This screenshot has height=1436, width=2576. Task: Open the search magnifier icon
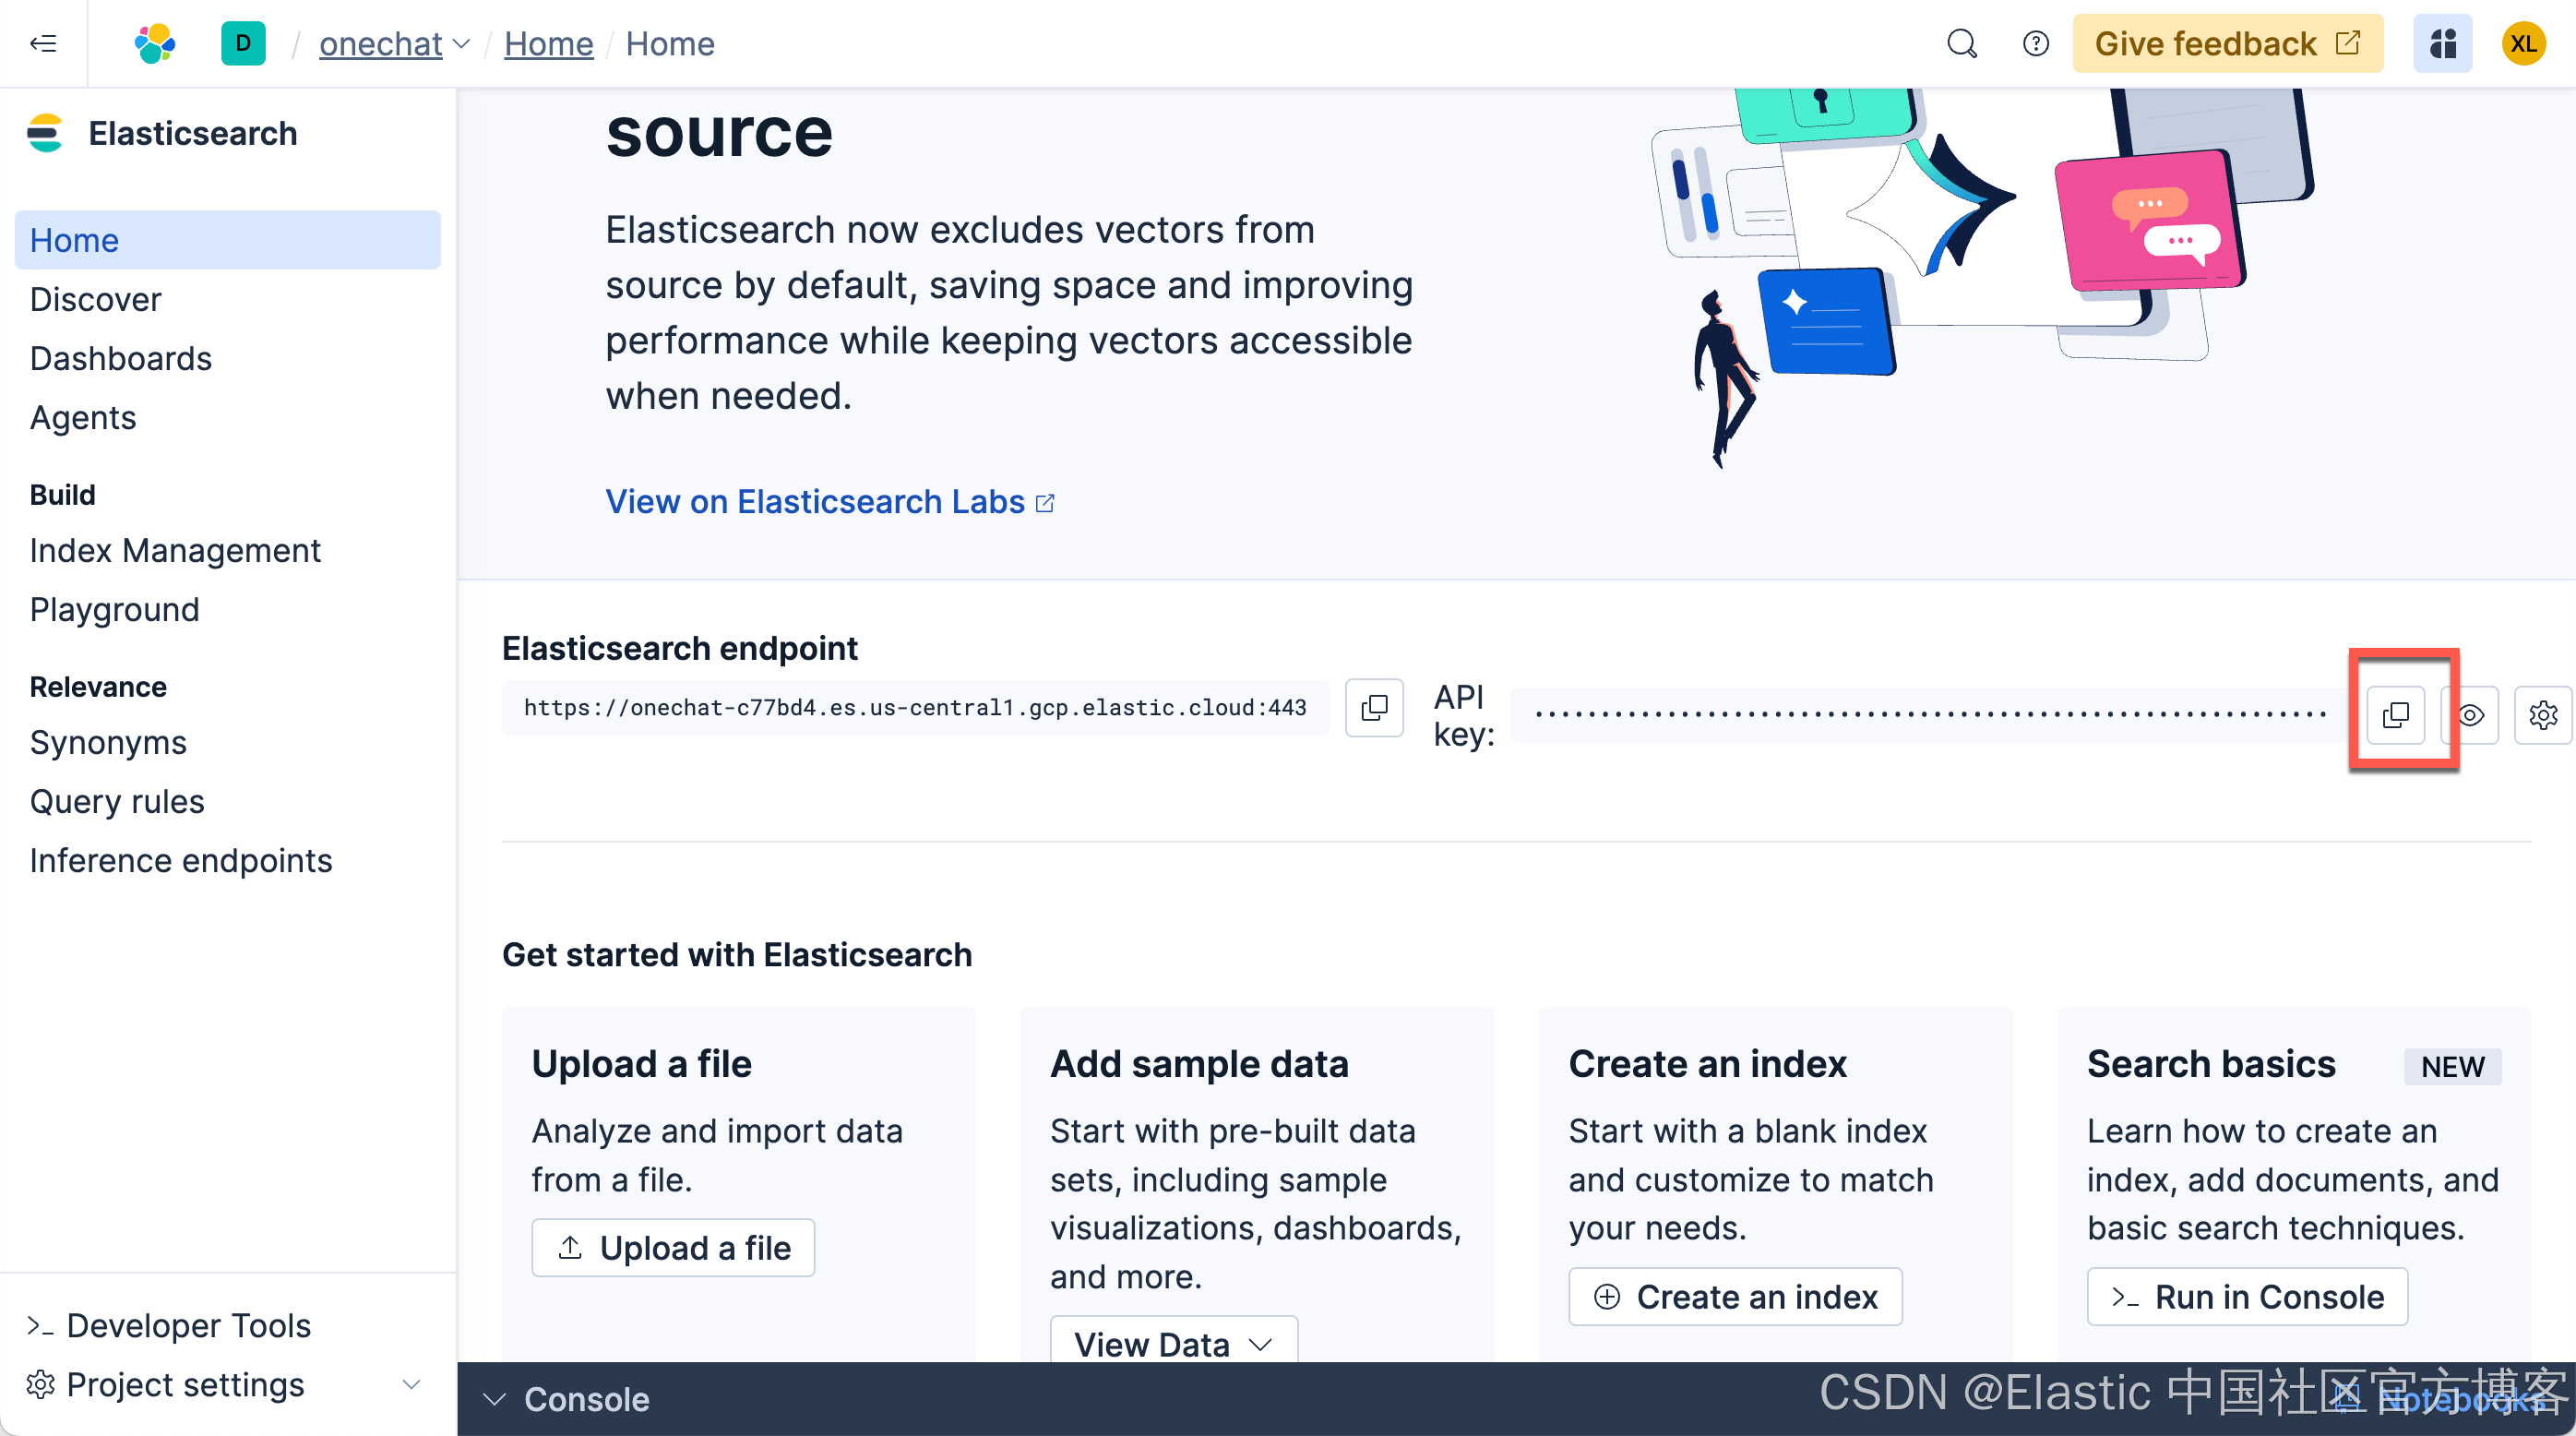click(1961, 43)
